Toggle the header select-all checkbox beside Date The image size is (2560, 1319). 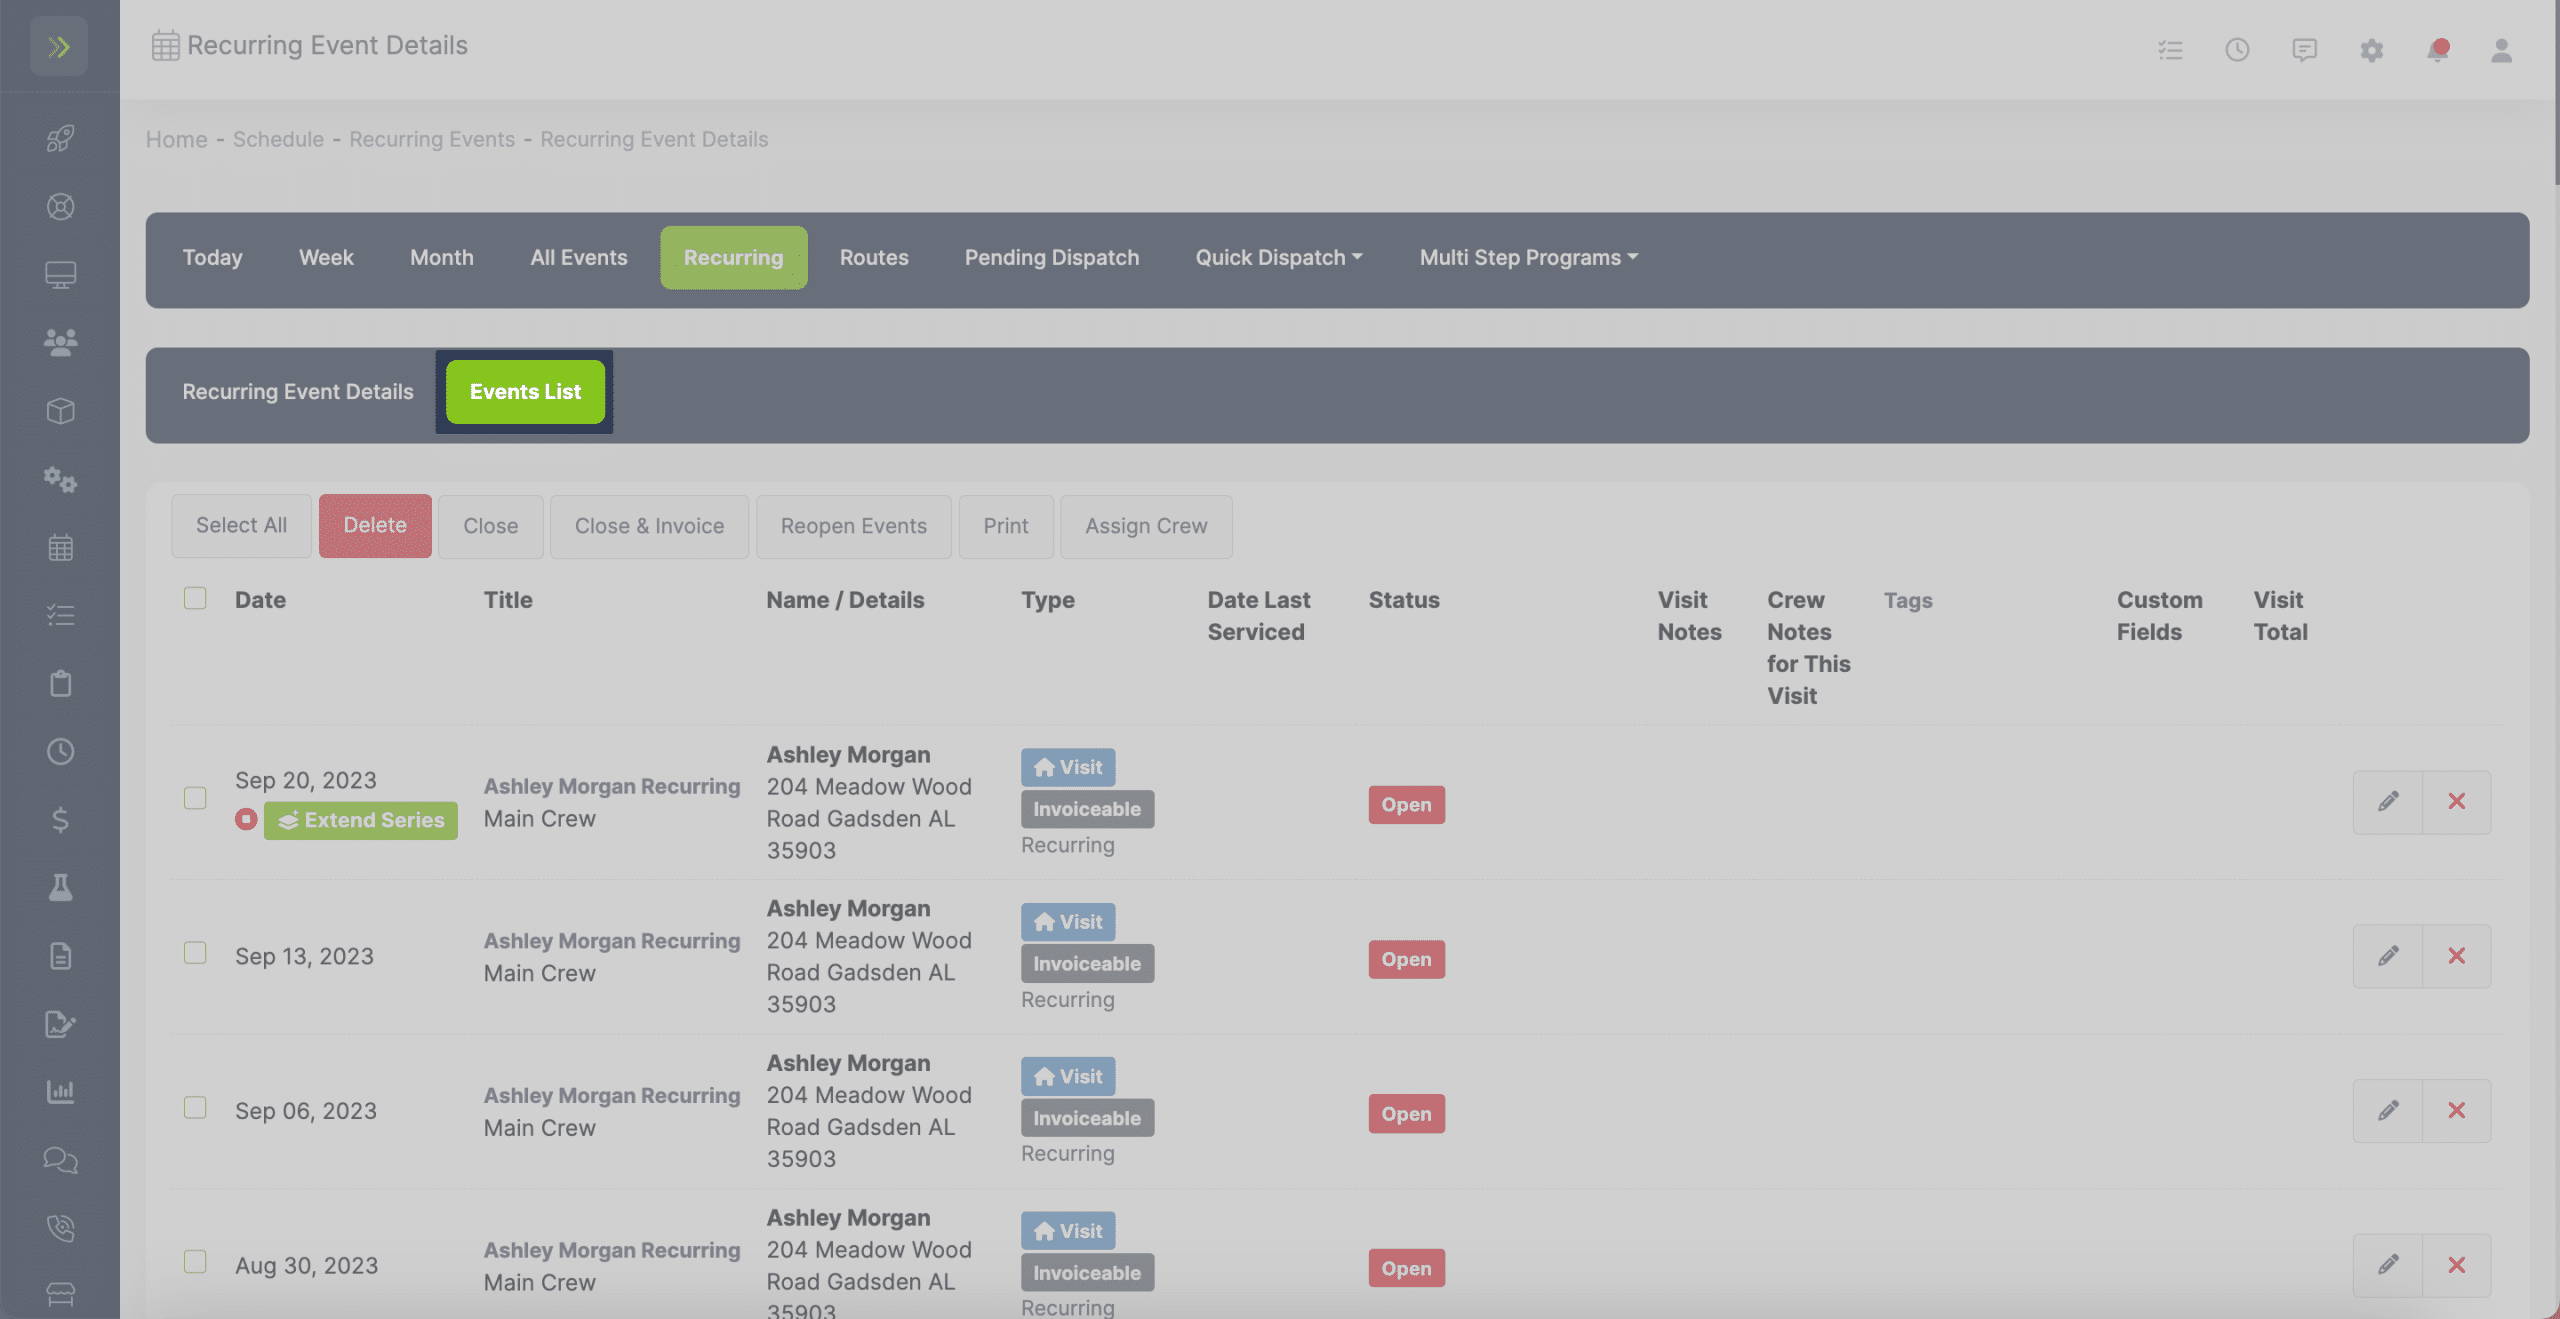pyautogui.click(x=195, y=598)
